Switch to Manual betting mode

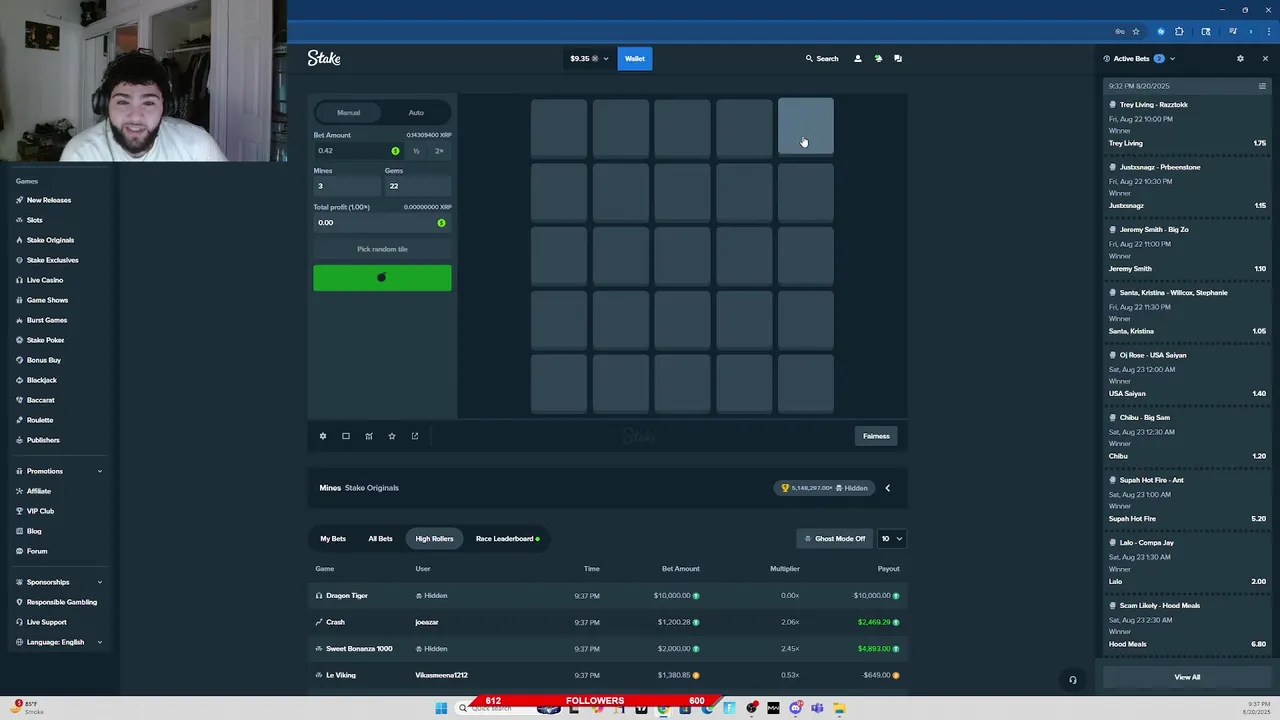pos(349,113)
